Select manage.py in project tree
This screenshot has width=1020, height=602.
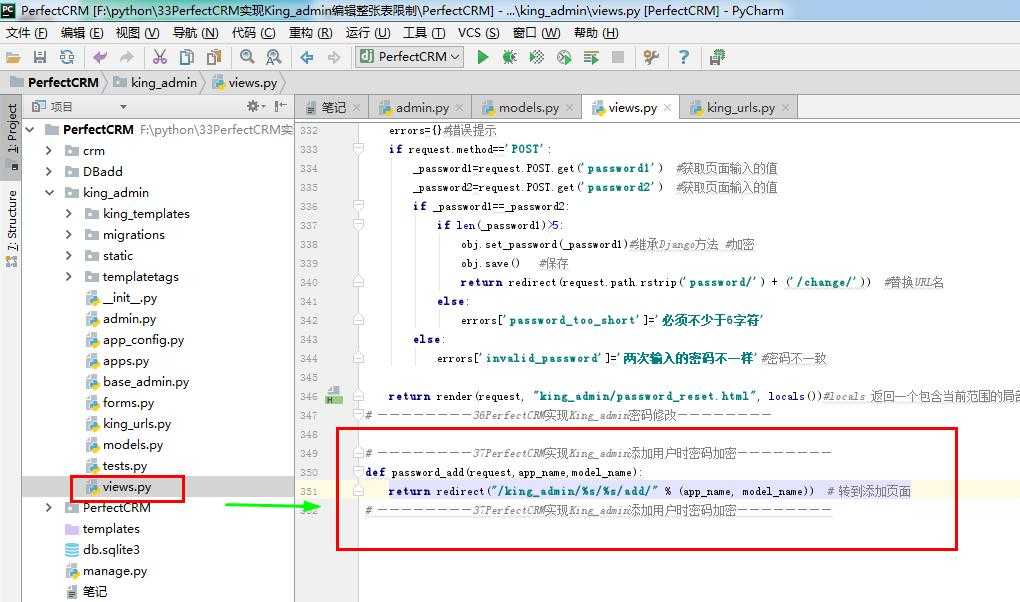(114, 571)
